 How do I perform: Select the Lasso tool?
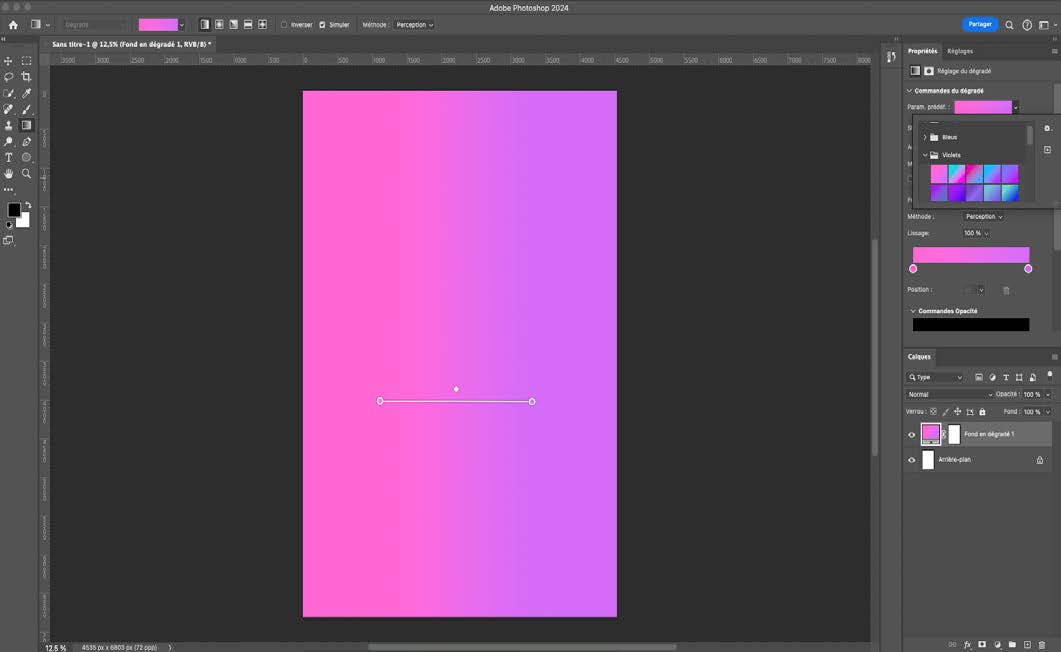click(x=9, y=77)
